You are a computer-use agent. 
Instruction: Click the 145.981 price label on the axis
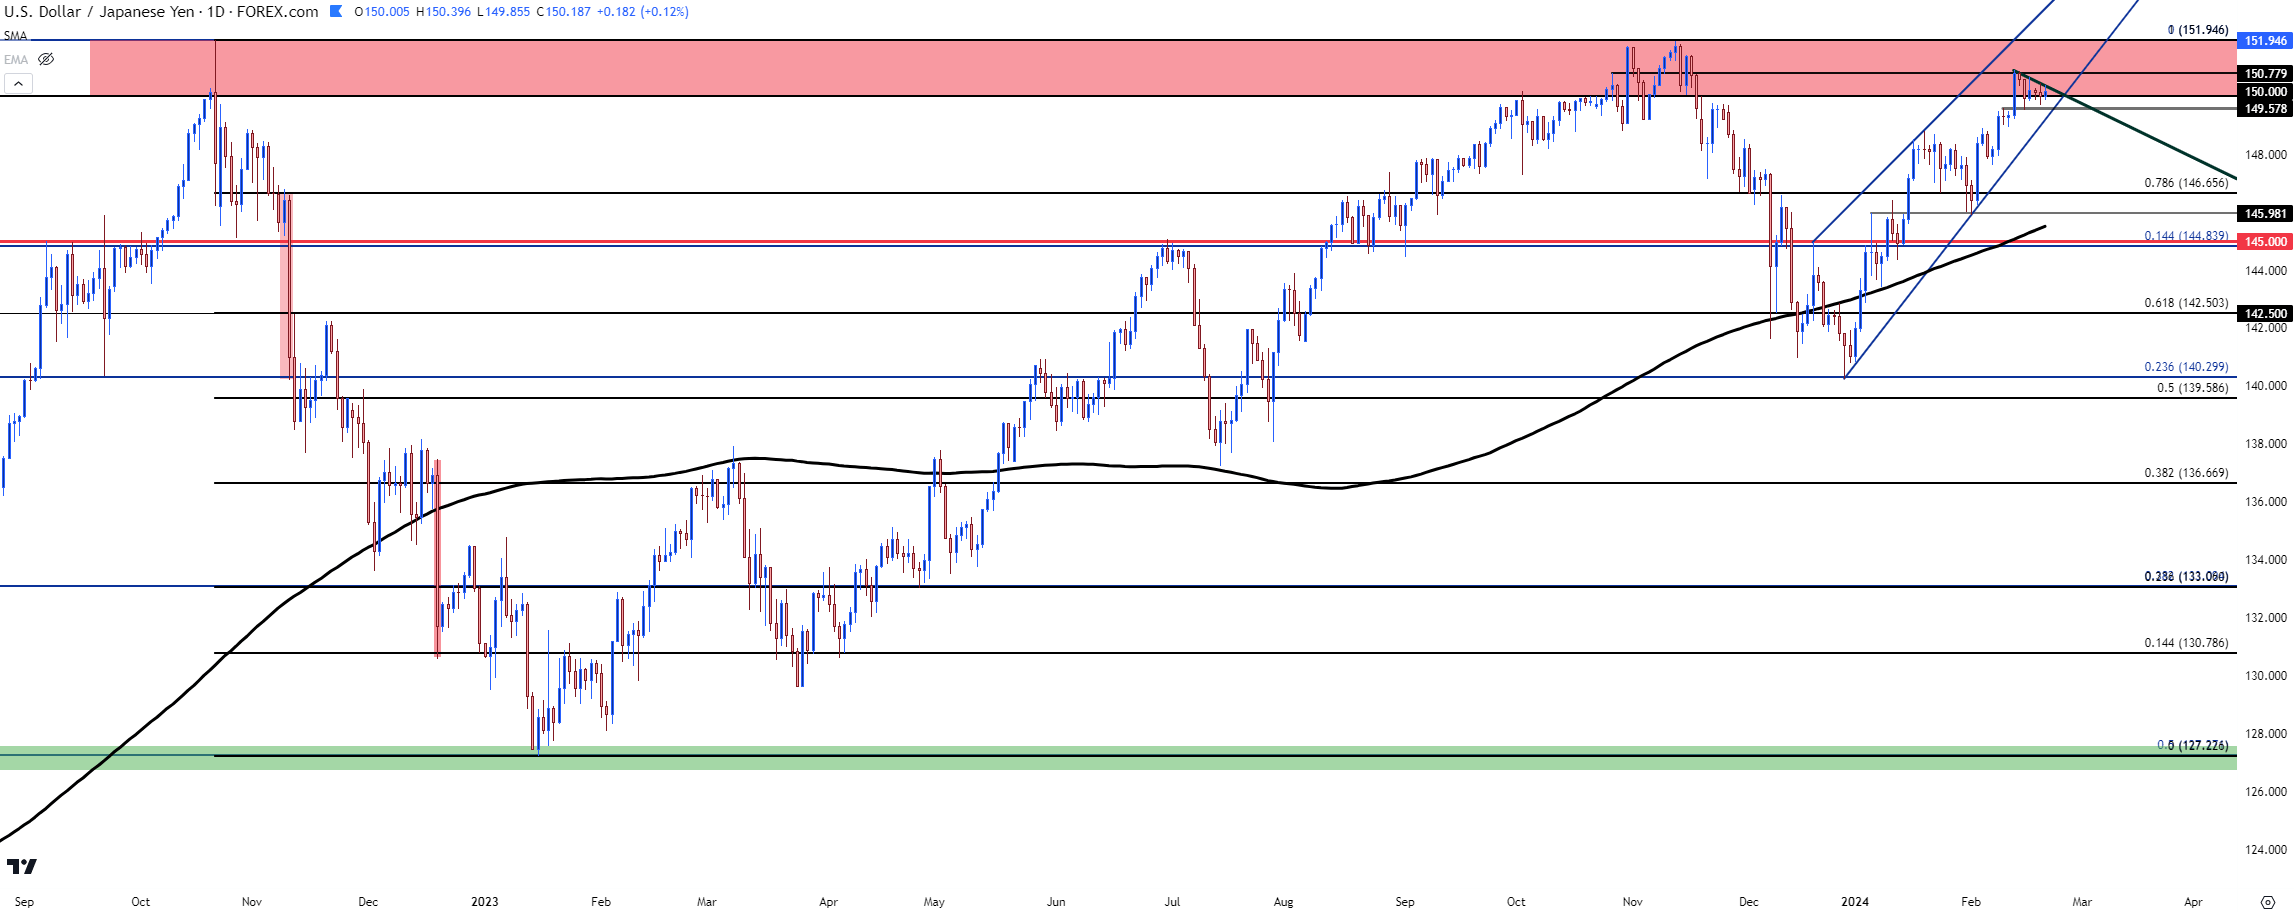pyautogui.click(x=2265, y=213)
